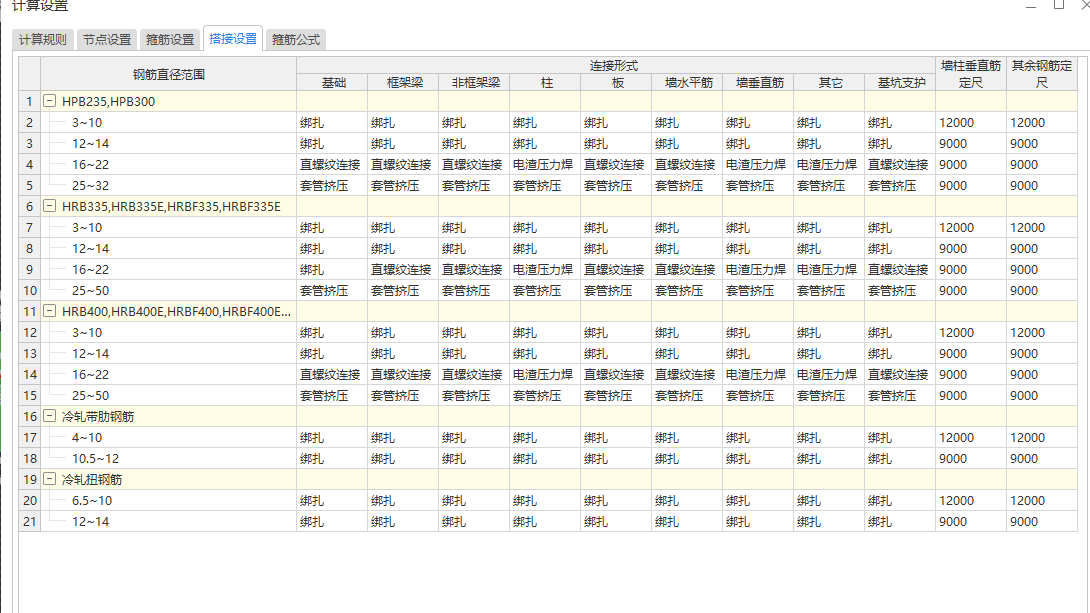Screen dimensions: 1090x613
Task: Open the 计算规则 tab
Action: [x=43, y=40]
